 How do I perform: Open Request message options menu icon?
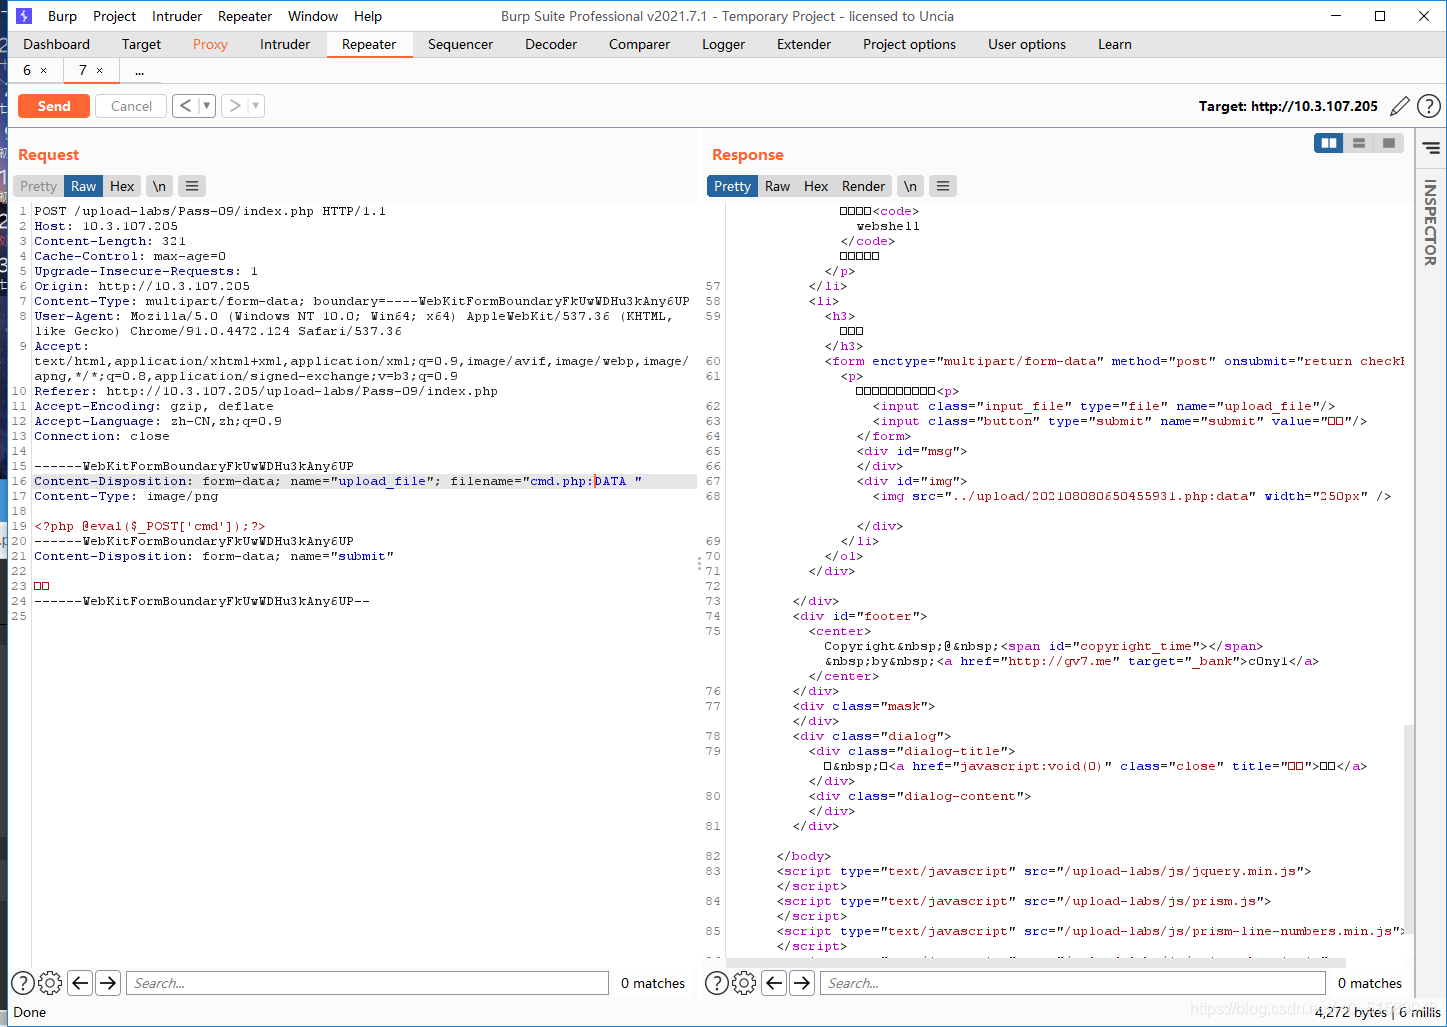(x=192, y=186)
